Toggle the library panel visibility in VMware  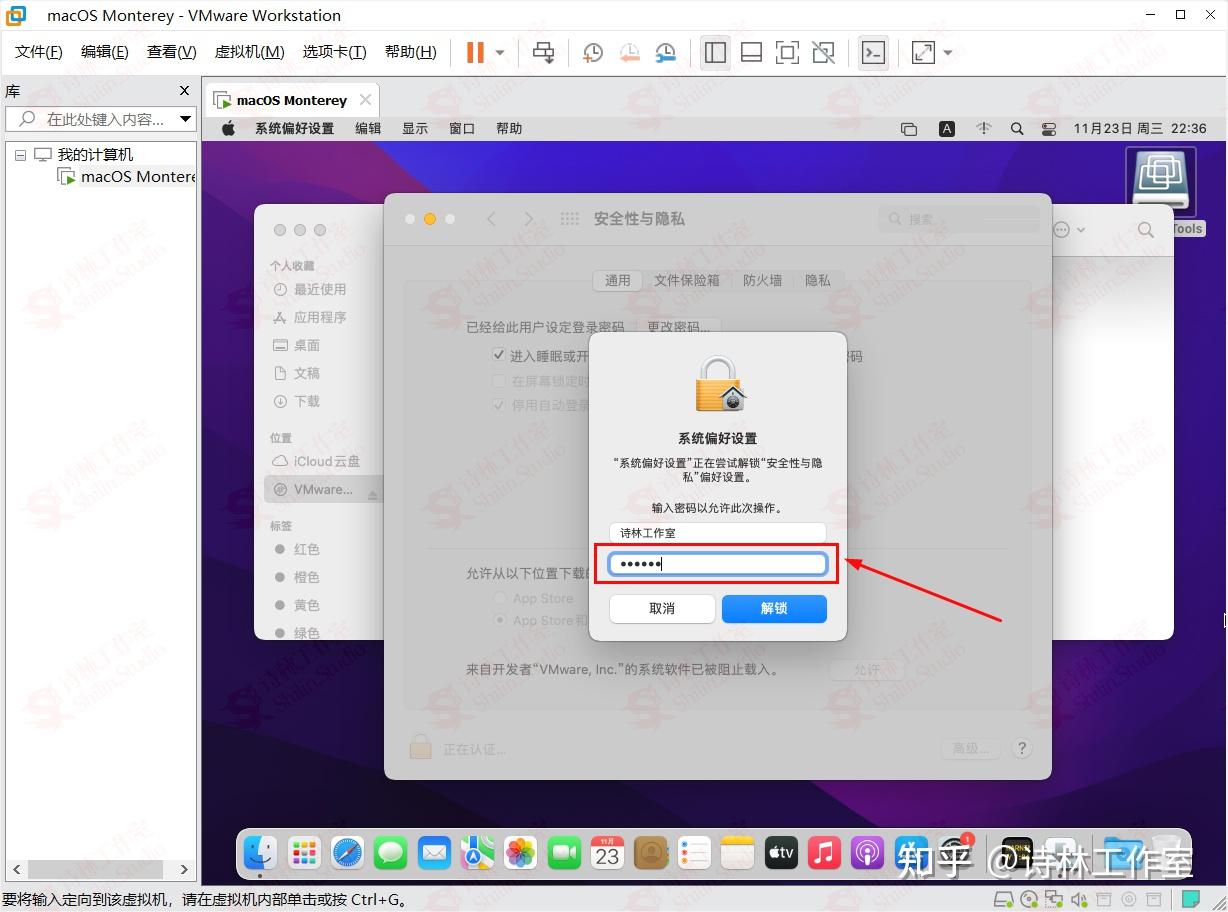click(x=715, y=52)
